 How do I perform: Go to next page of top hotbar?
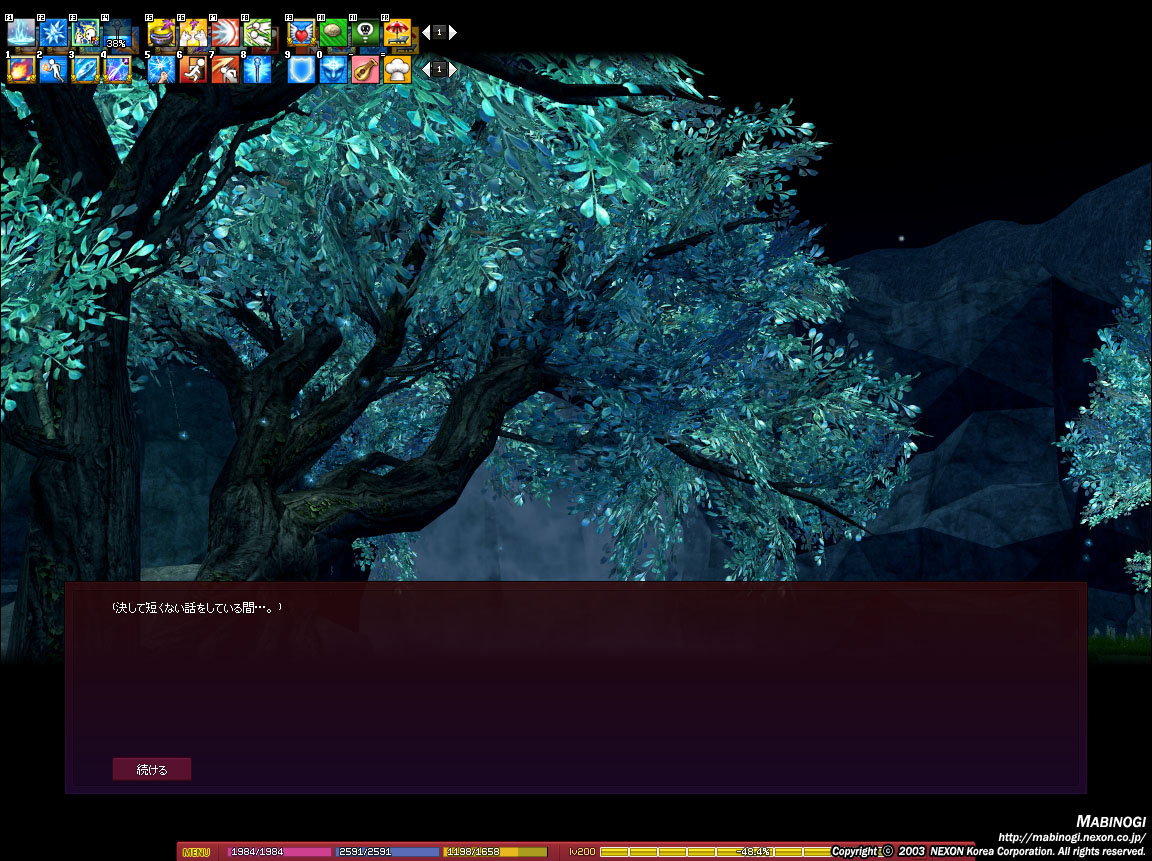click(x=453, y=32)
